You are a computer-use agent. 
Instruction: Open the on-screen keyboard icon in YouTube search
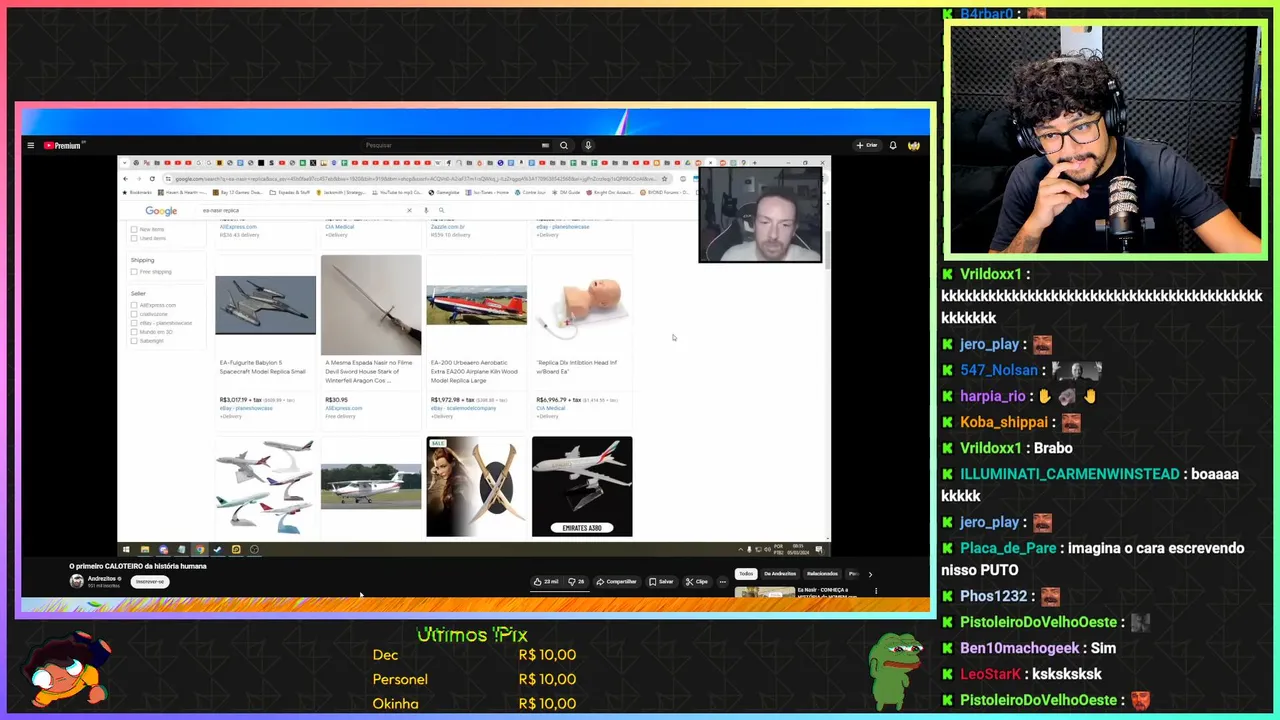[x=545, y=145]
